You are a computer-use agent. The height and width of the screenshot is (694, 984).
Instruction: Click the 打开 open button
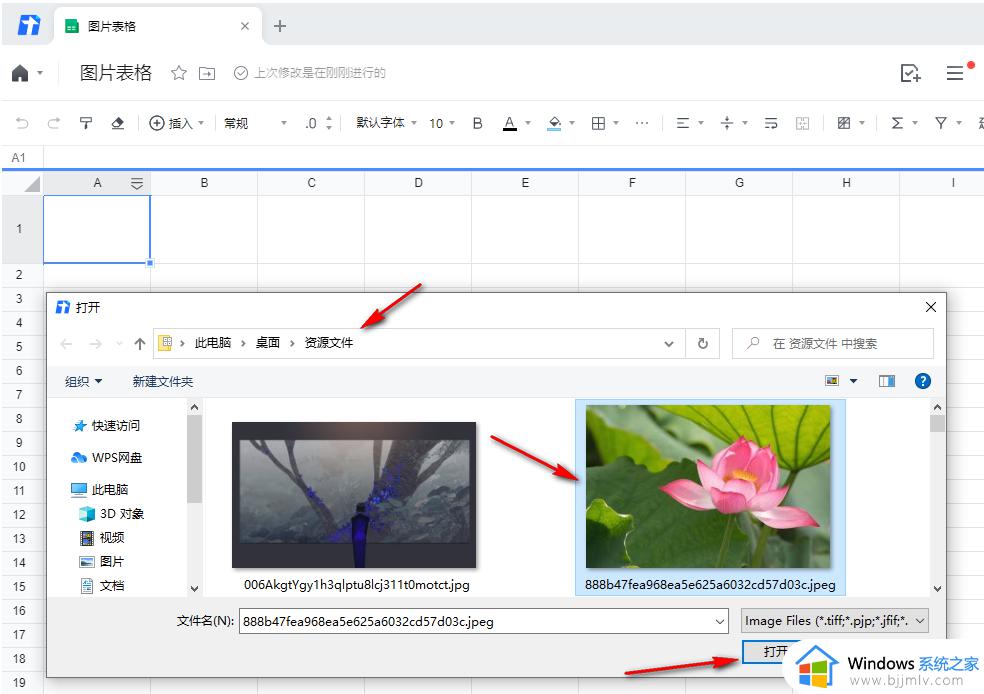[772, 651]
